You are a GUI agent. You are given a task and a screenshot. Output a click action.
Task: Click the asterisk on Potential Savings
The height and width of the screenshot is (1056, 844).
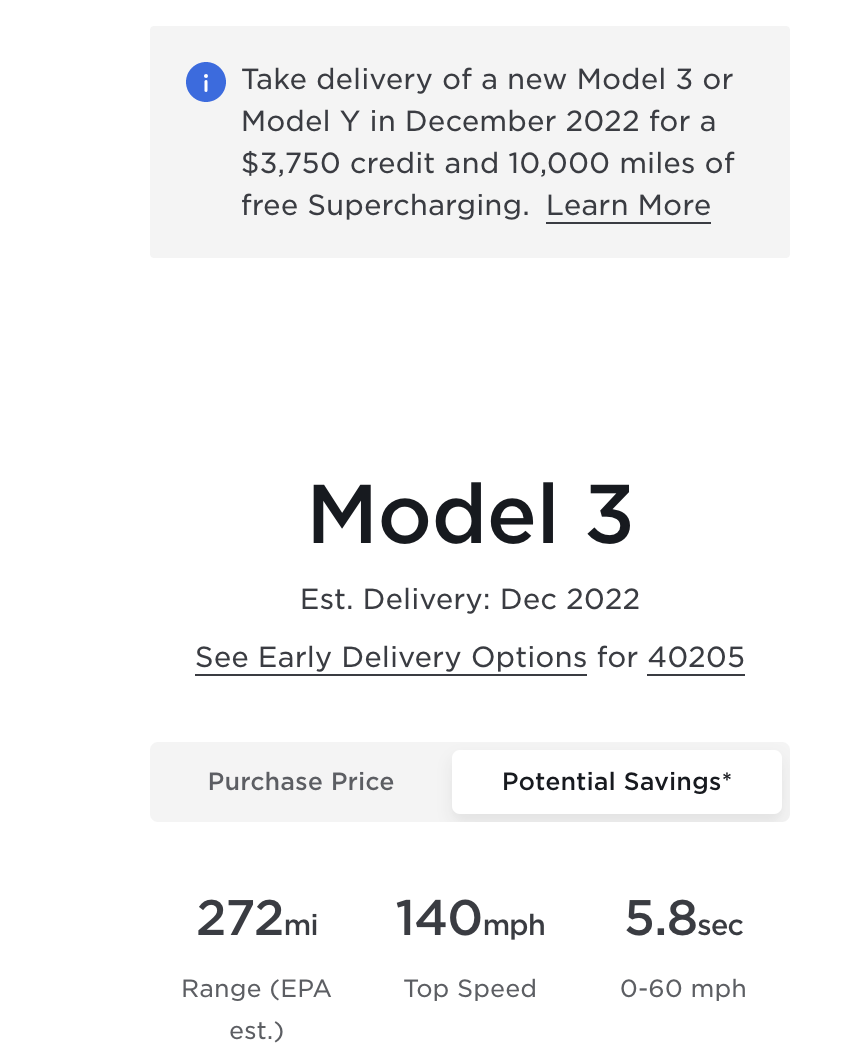(727, 777)
